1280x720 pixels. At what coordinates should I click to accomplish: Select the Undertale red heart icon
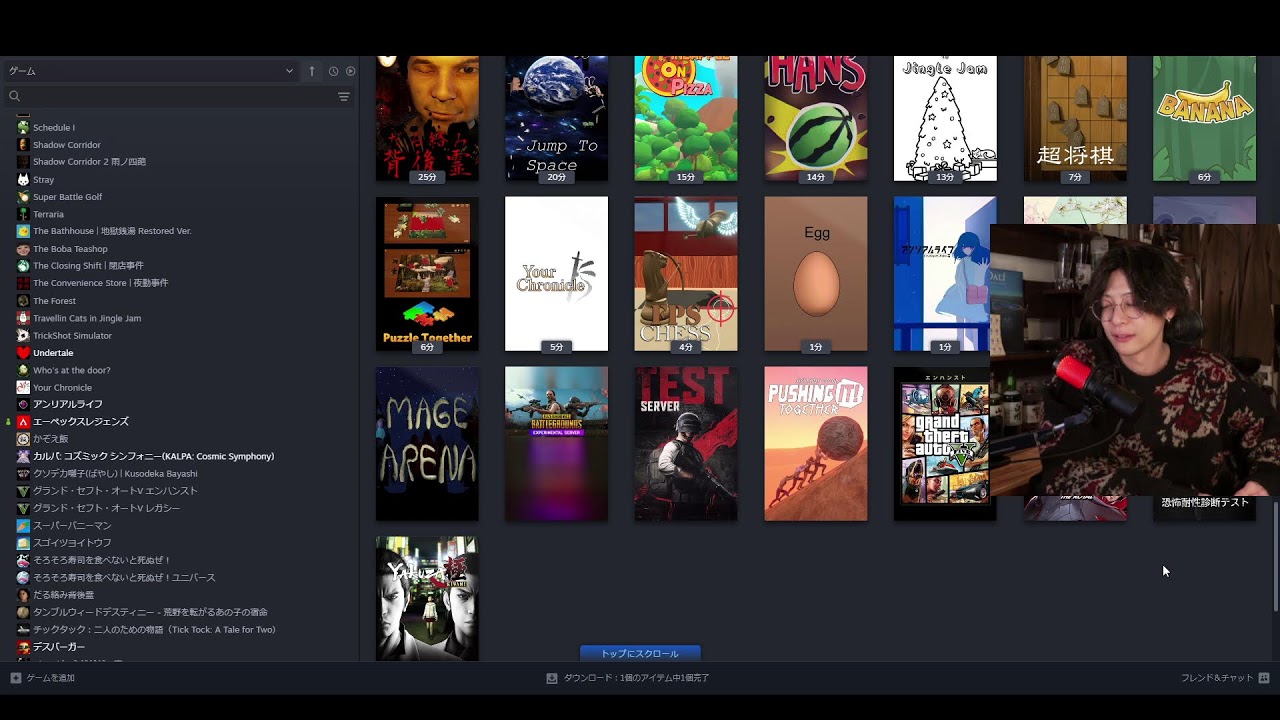23,353
